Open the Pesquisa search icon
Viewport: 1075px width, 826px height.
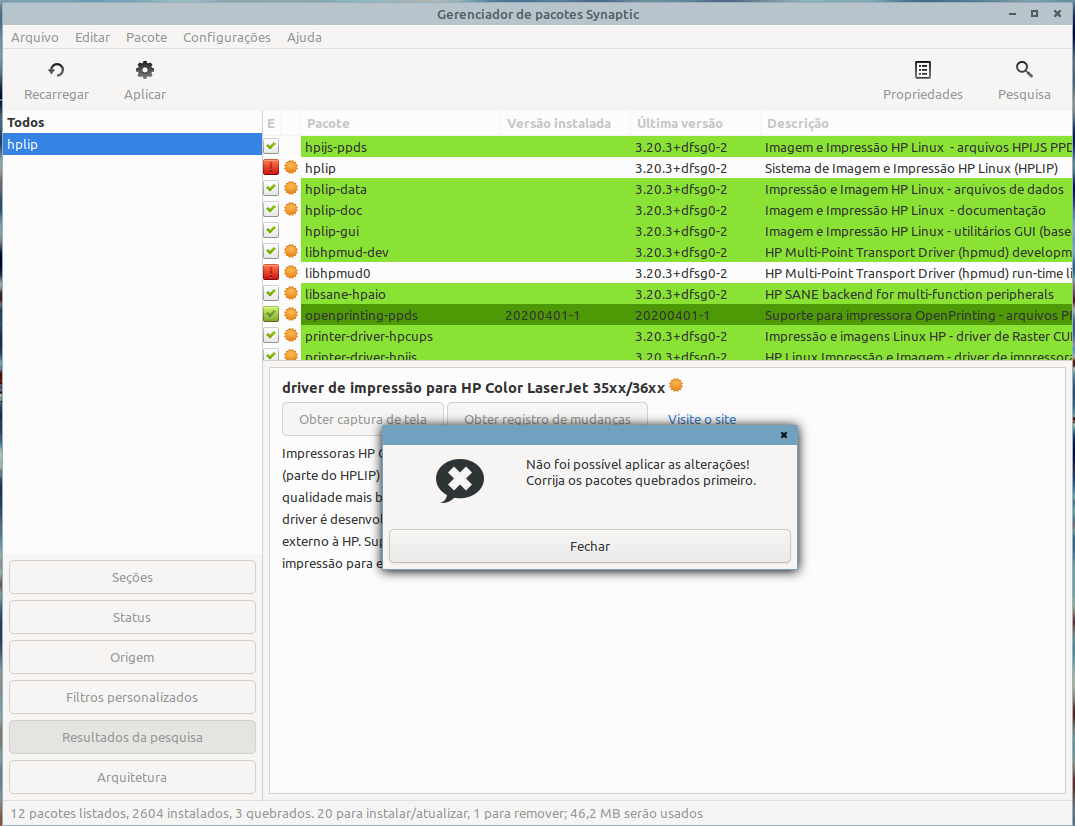click(x=1024, y=69)
